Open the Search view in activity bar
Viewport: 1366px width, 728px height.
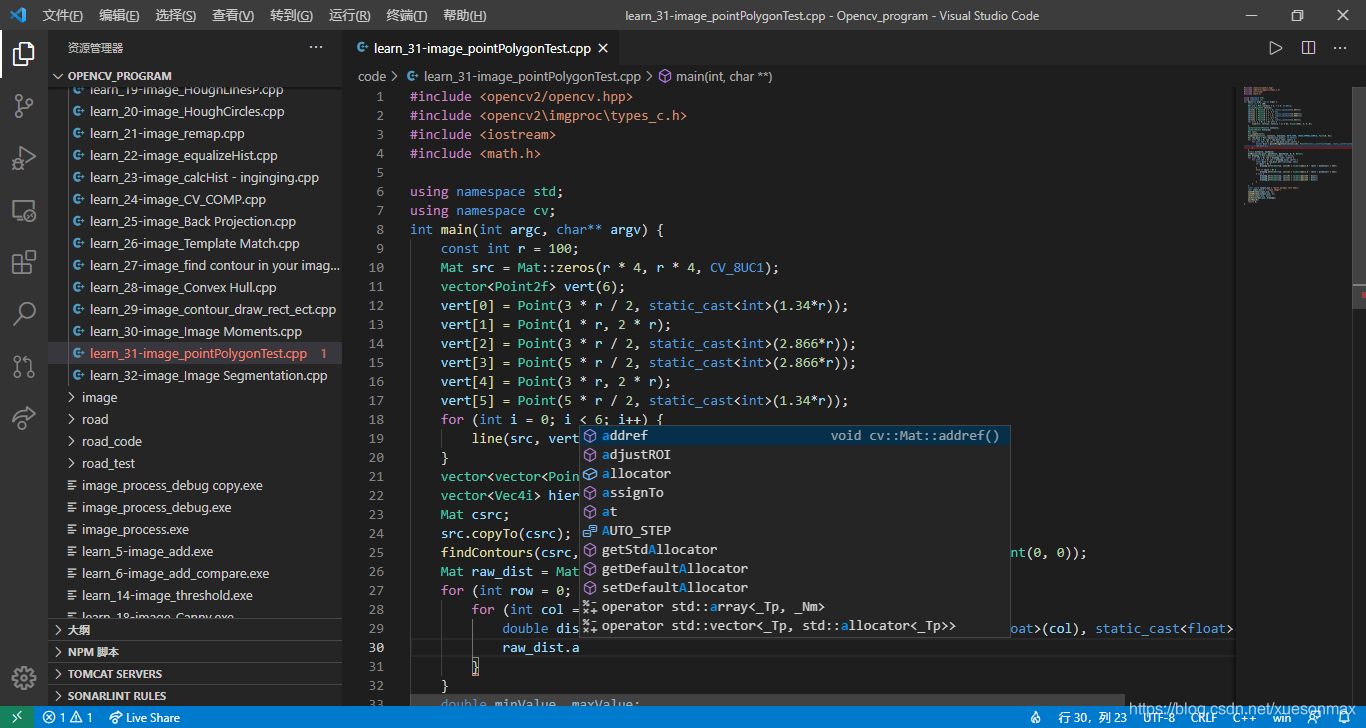24,314
